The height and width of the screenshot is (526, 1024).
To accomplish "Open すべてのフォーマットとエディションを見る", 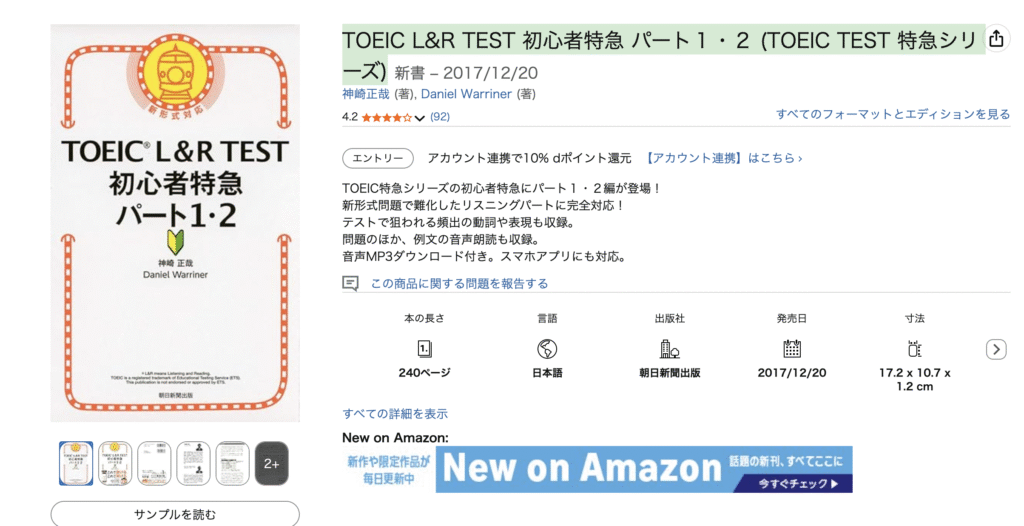I will pyautogui.click(x=893, y=115).
